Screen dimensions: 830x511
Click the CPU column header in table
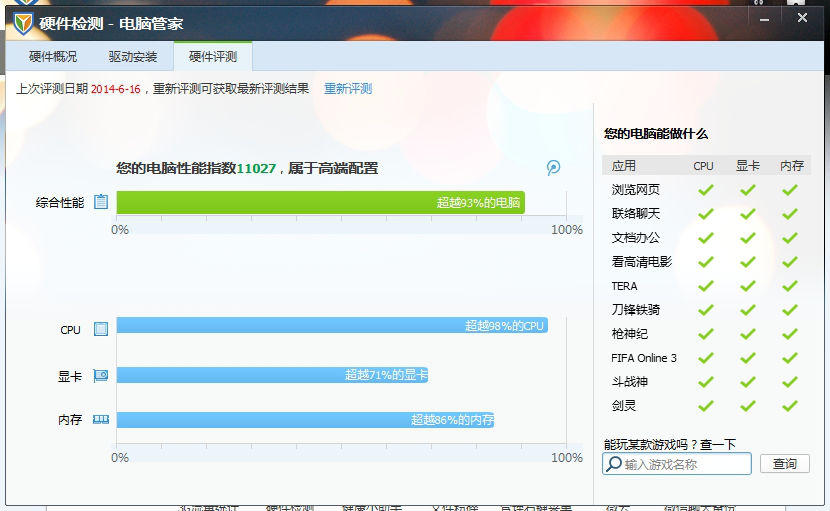coord(703,166)
